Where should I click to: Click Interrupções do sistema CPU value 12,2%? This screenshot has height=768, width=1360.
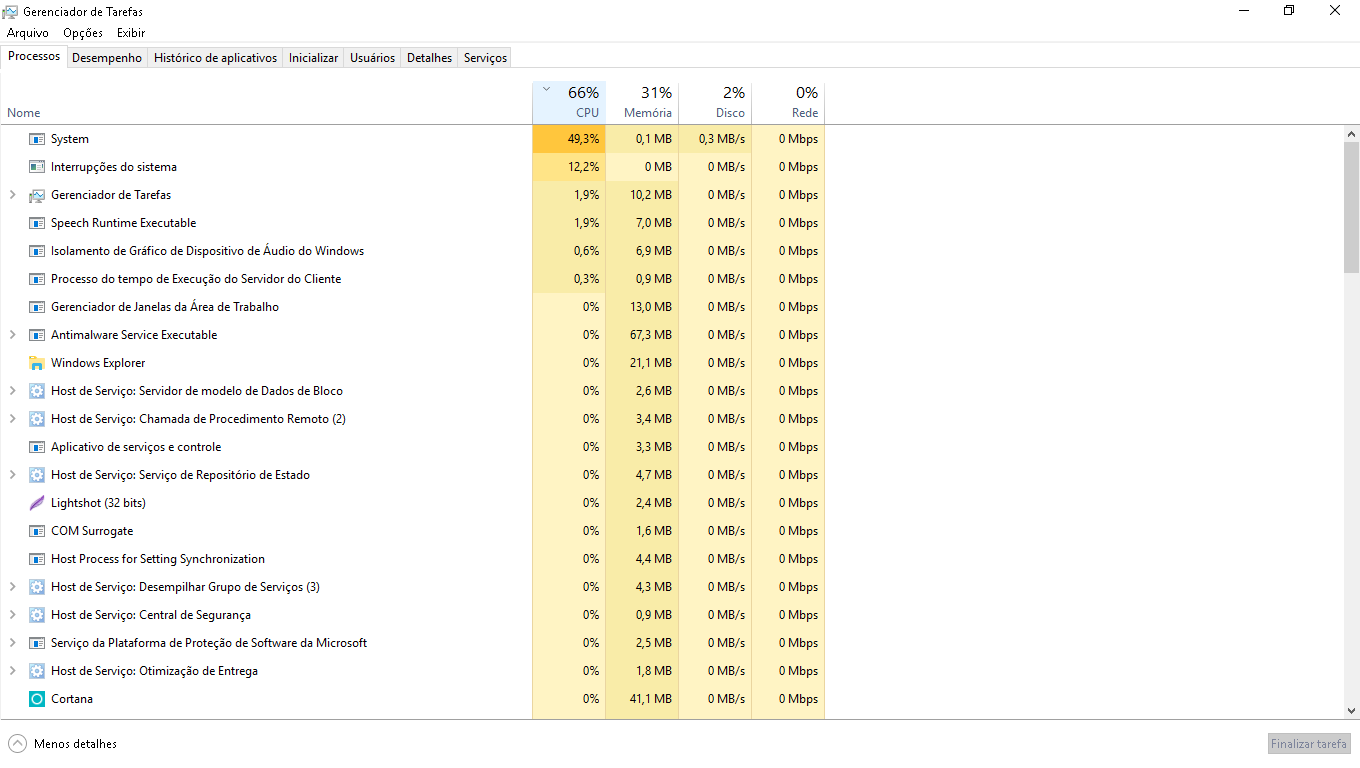pyautogui.click(x=583, y=167)
